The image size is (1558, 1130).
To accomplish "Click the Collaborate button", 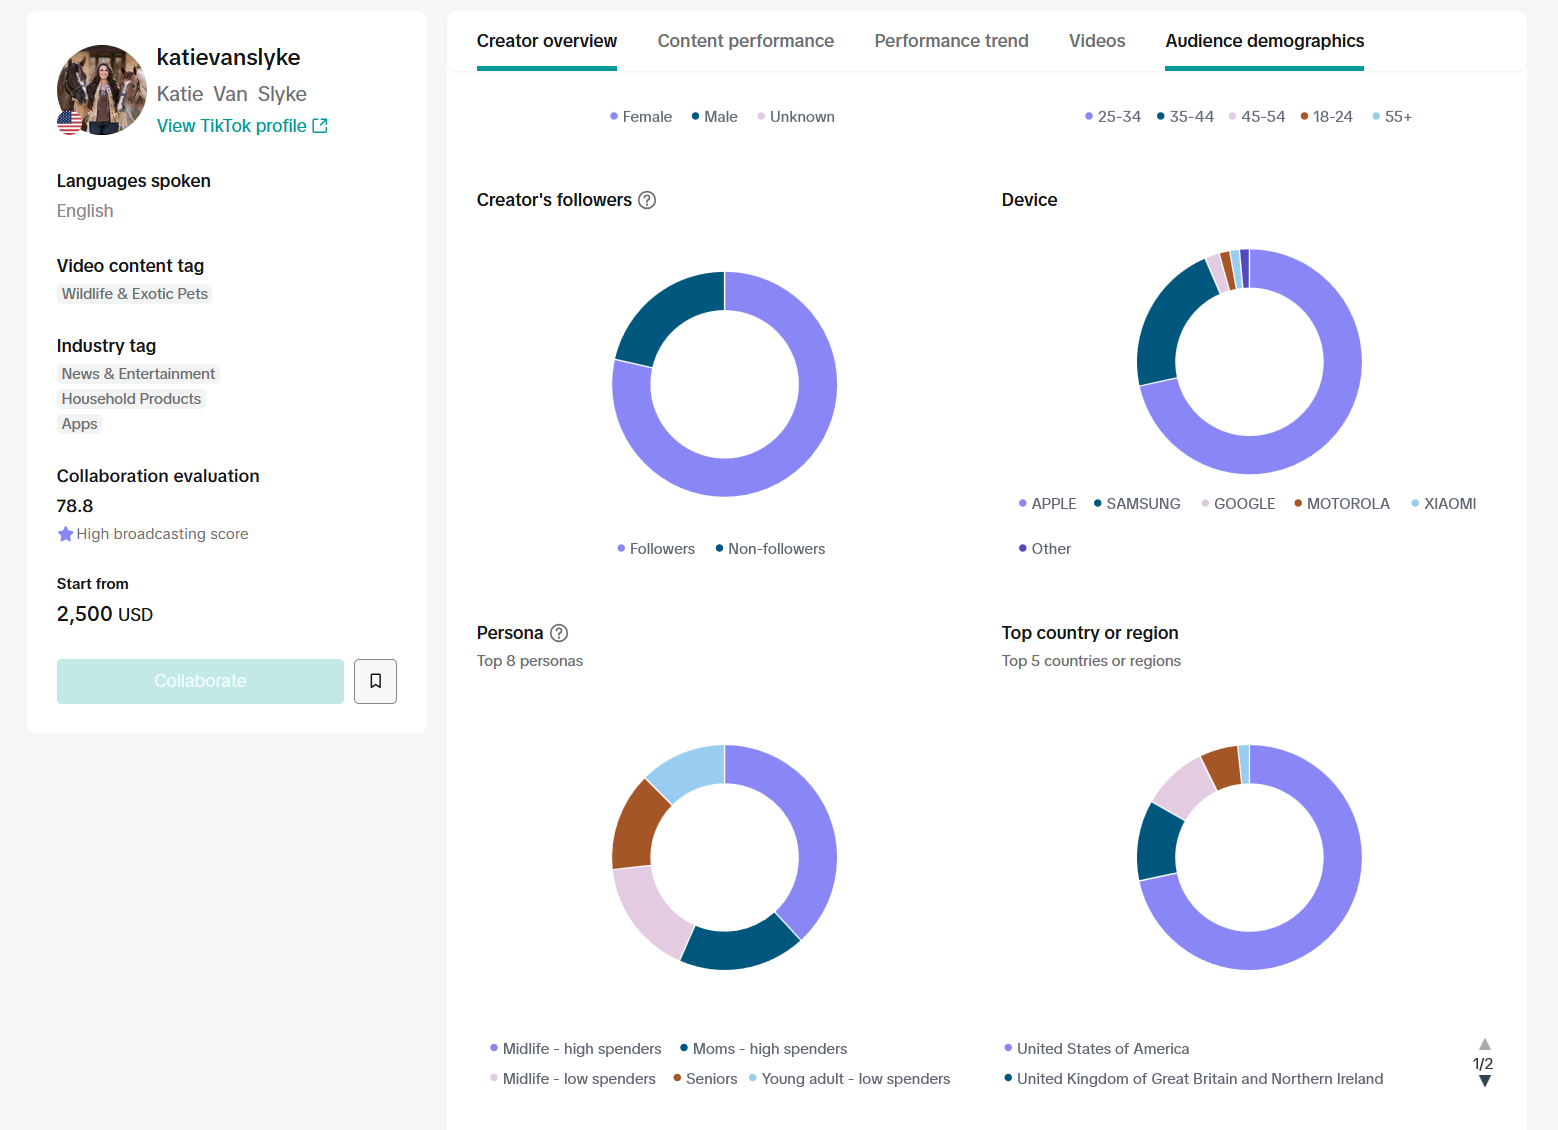I will 200,681.
